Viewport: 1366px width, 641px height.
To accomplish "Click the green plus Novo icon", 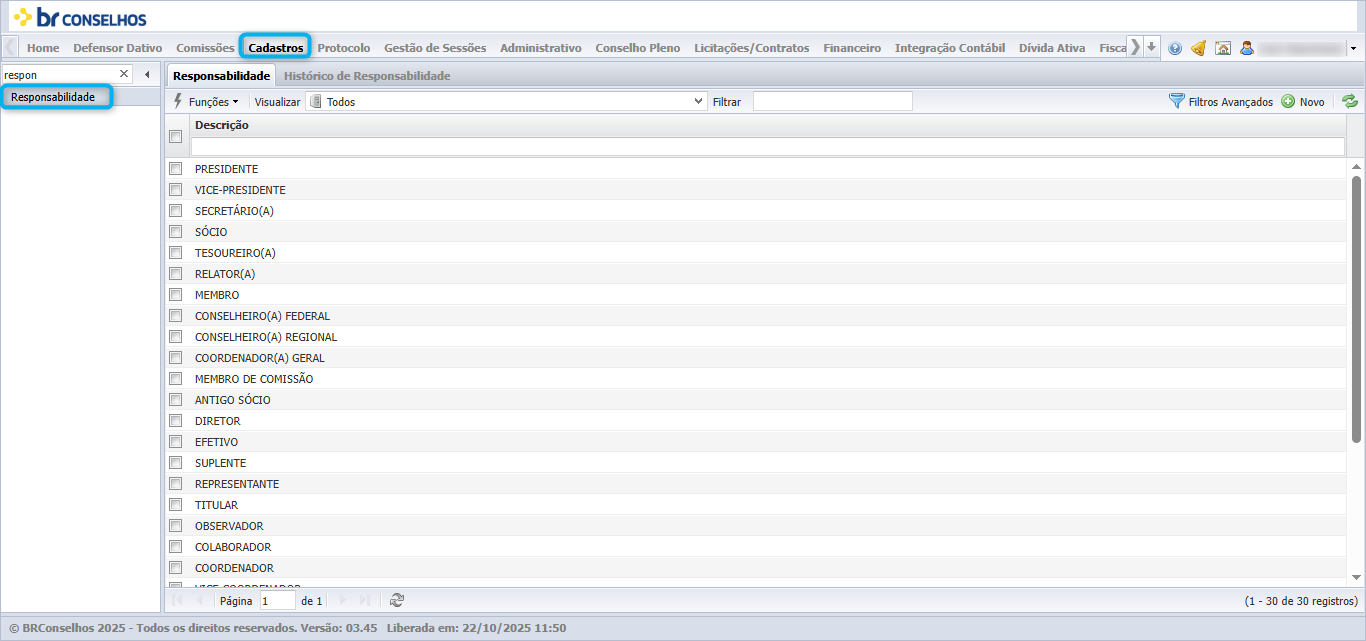I will click(1288, 101).
